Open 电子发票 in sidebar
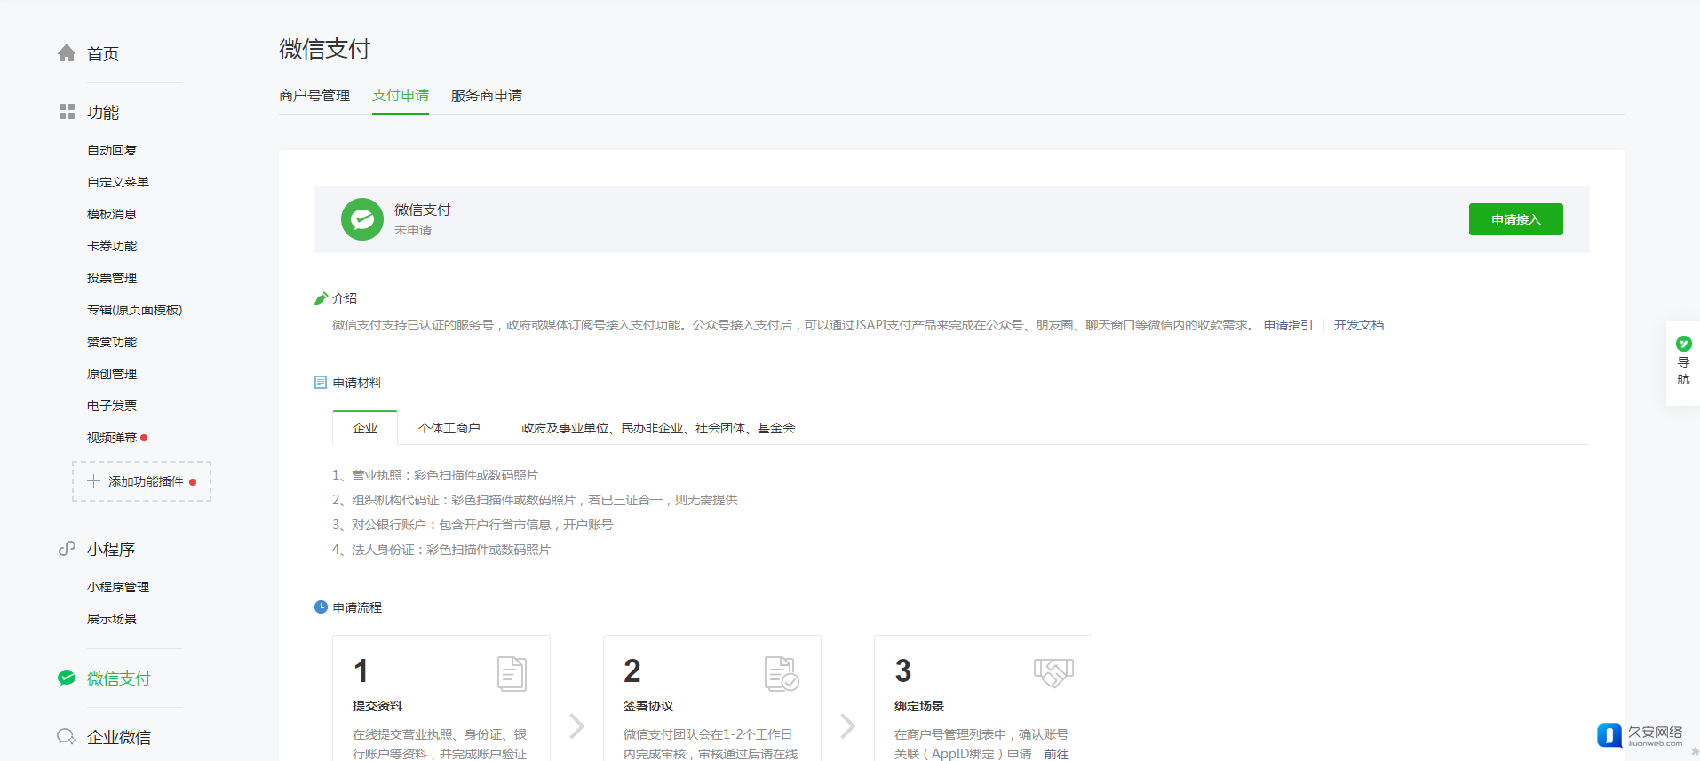 click(x=112, y=405)
